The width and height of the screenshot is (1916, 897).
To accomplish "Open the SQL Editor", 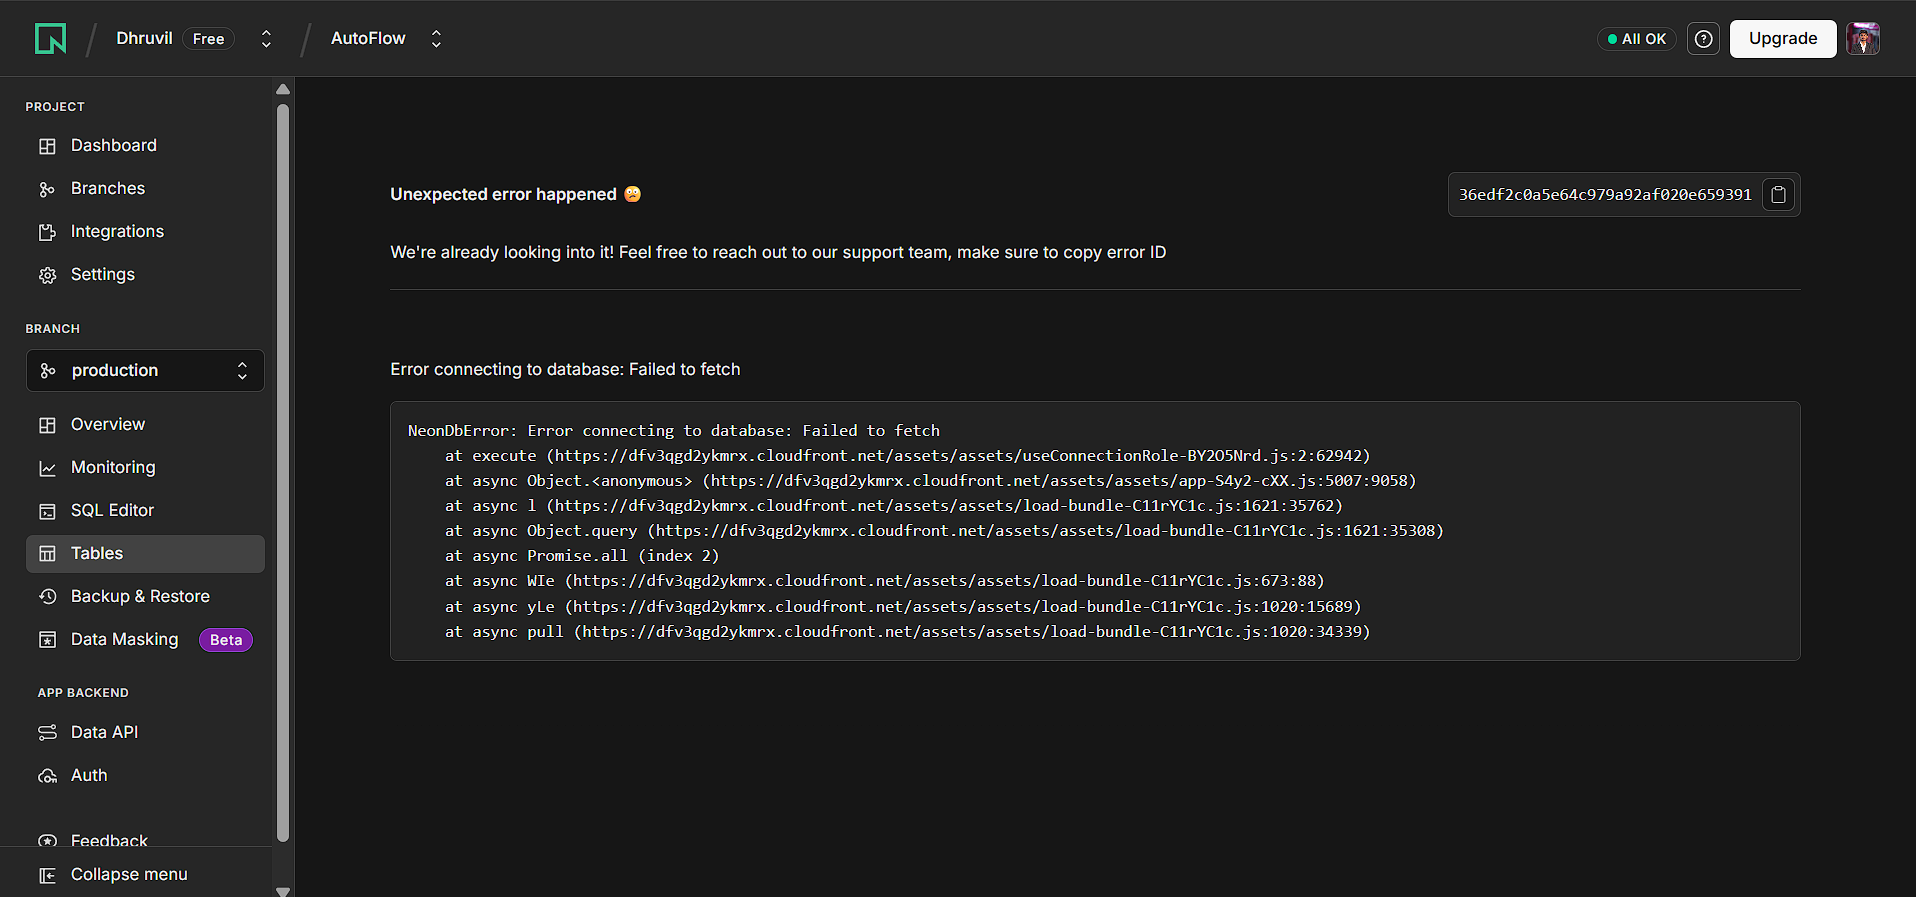I will [145, 511].
